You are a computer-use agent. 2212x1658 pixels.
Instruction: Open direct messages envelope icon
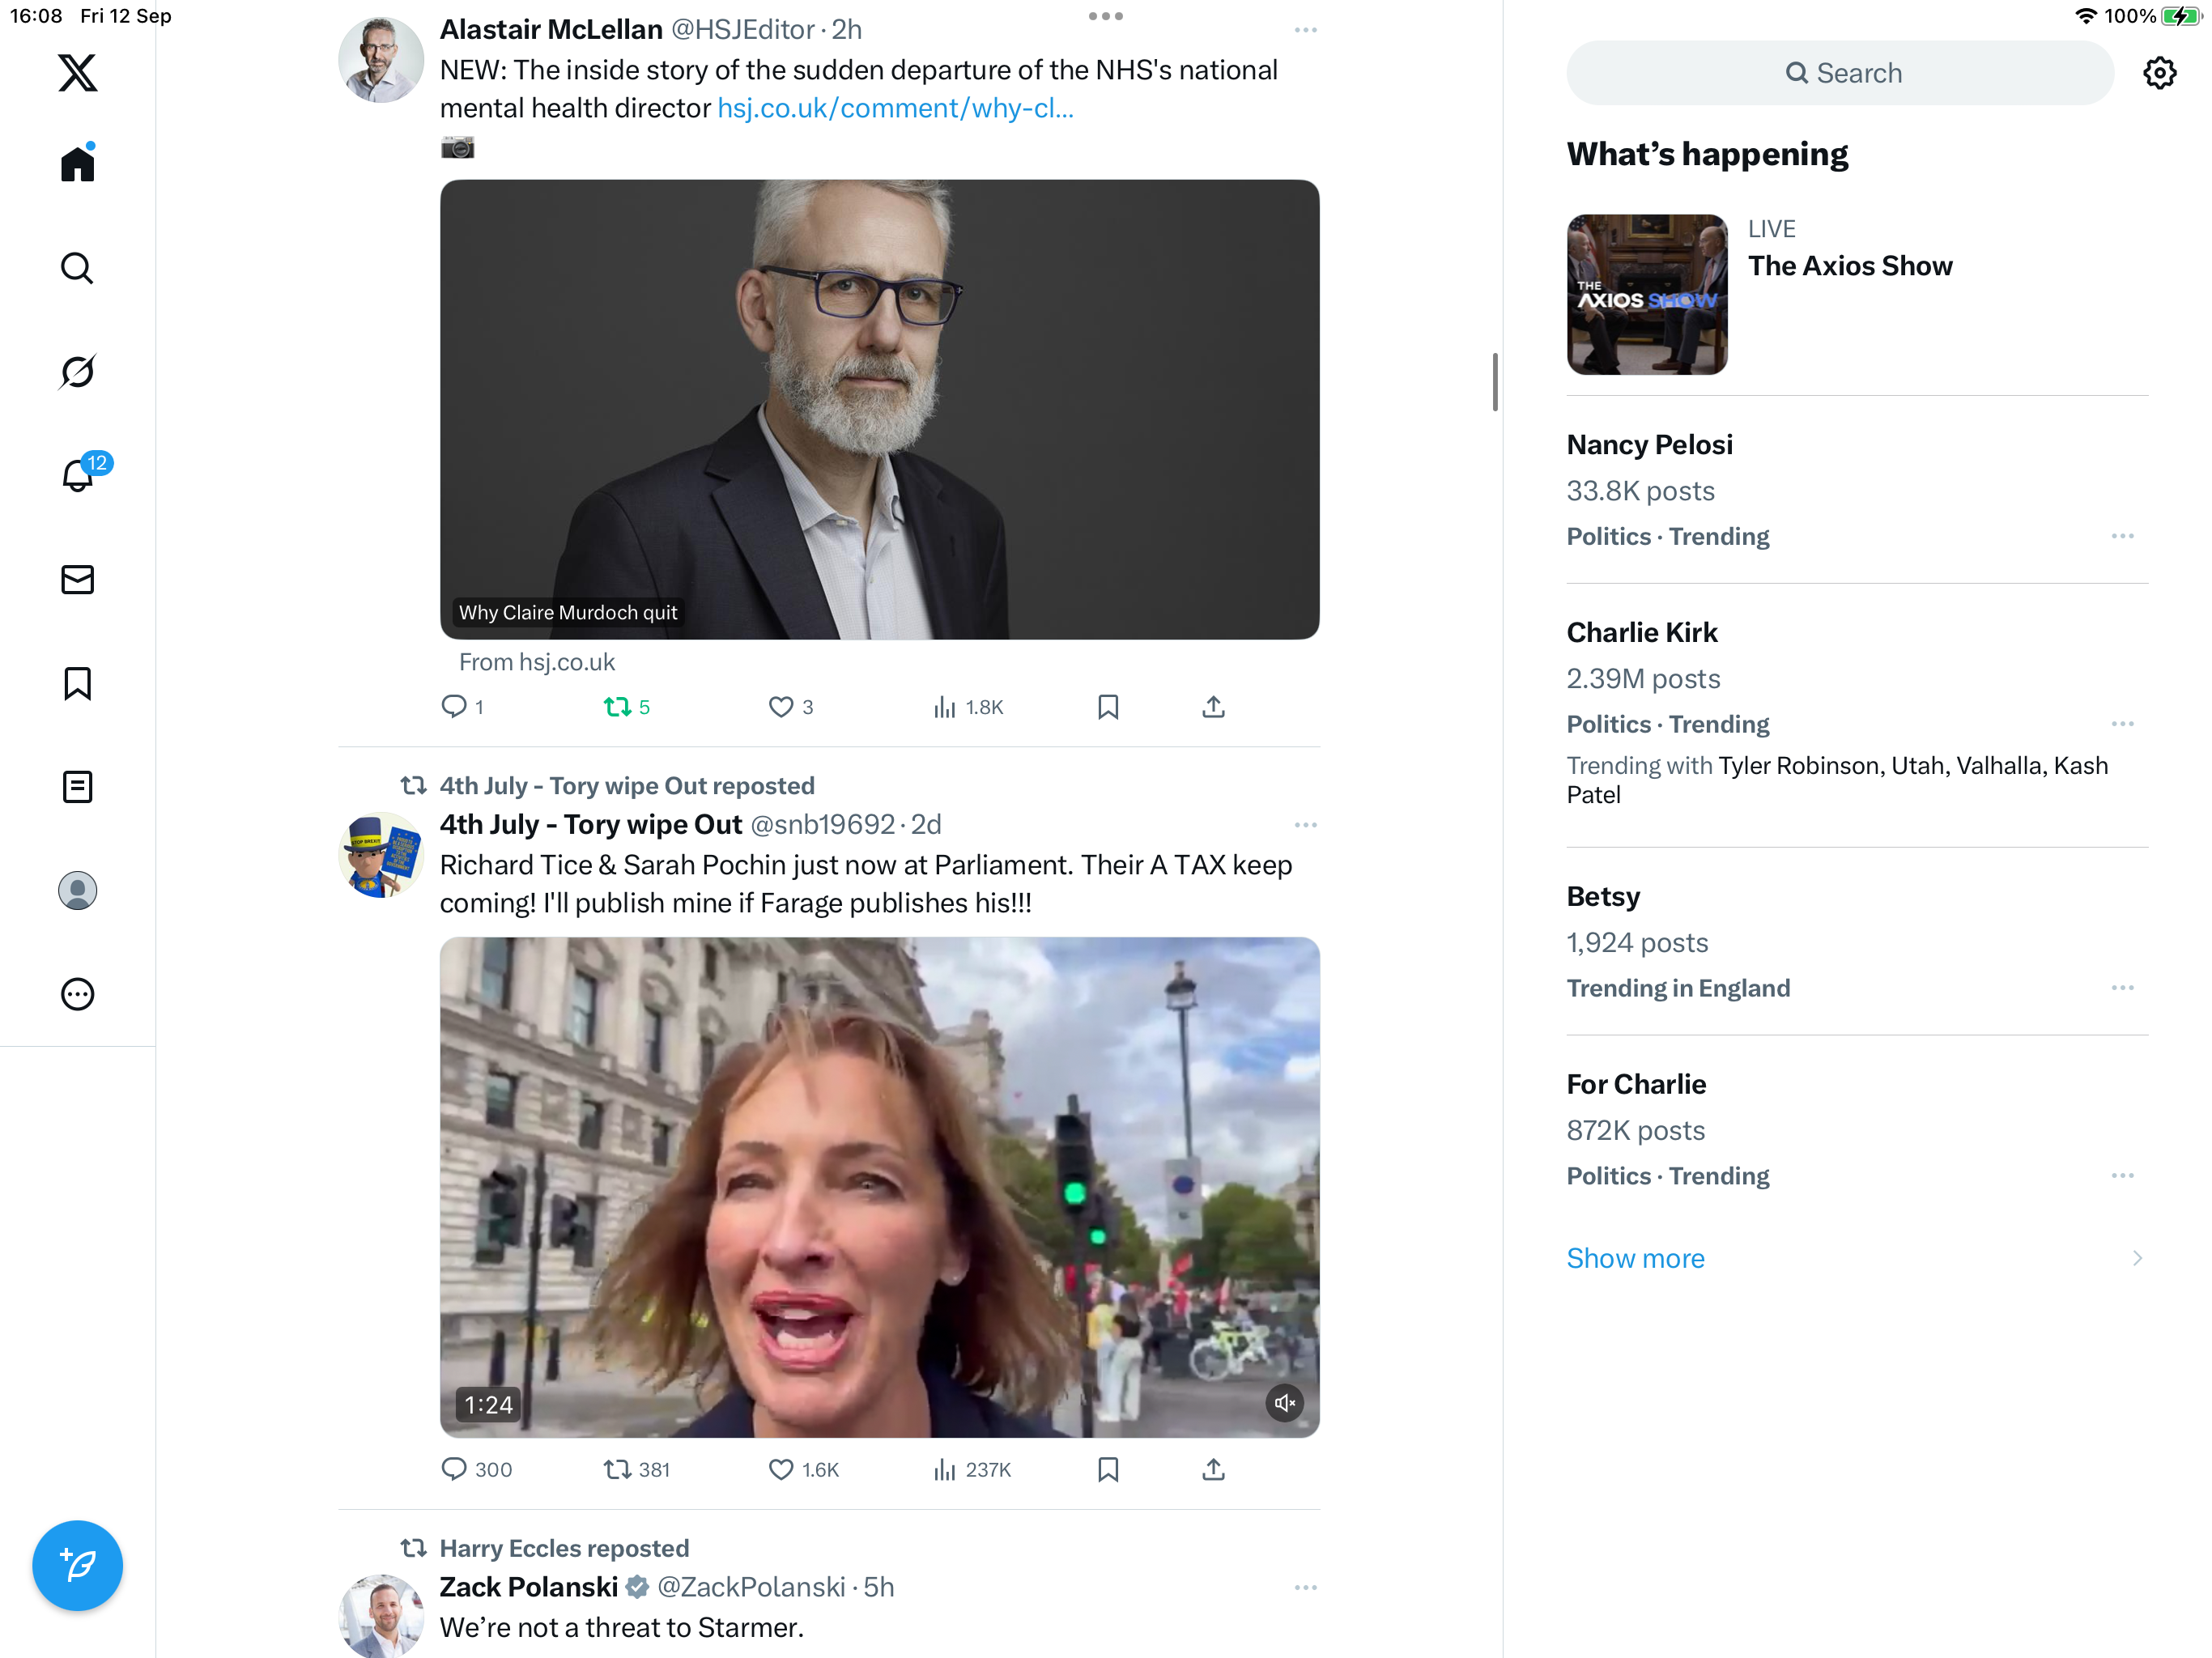pos(77,580)
